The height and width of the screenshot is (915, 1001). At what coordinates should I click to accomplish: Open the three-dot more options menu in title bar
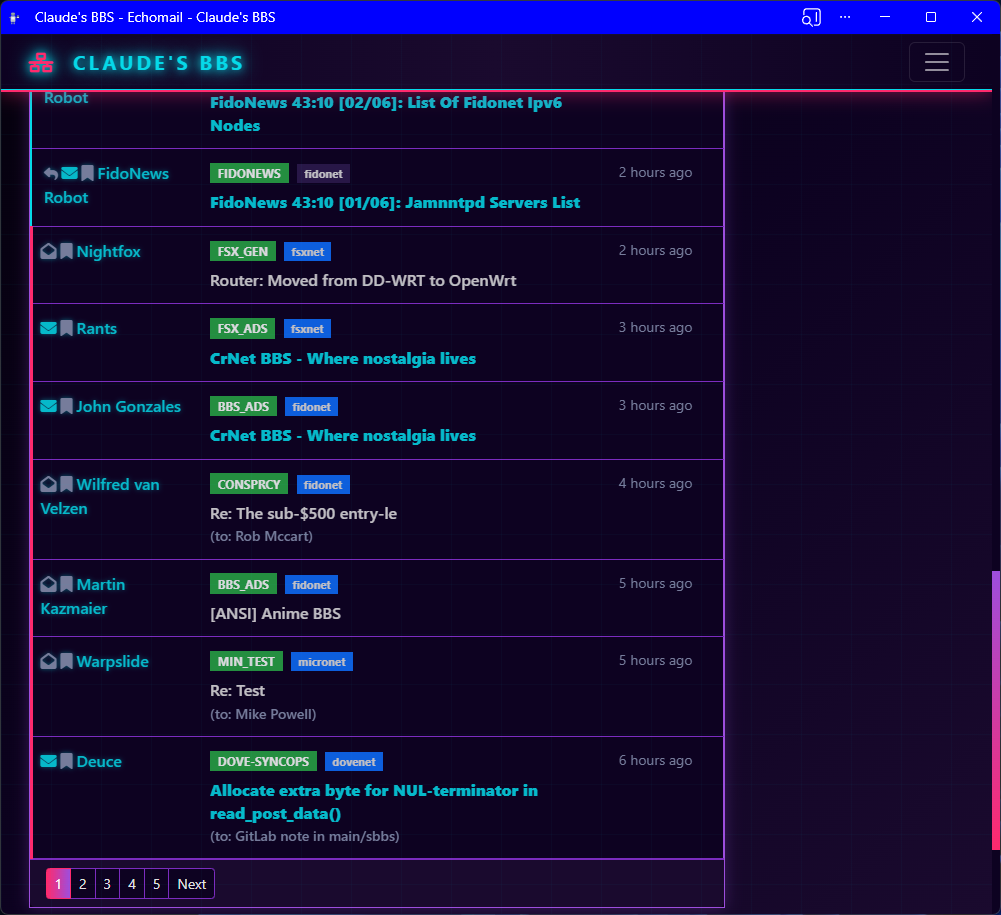845,17
